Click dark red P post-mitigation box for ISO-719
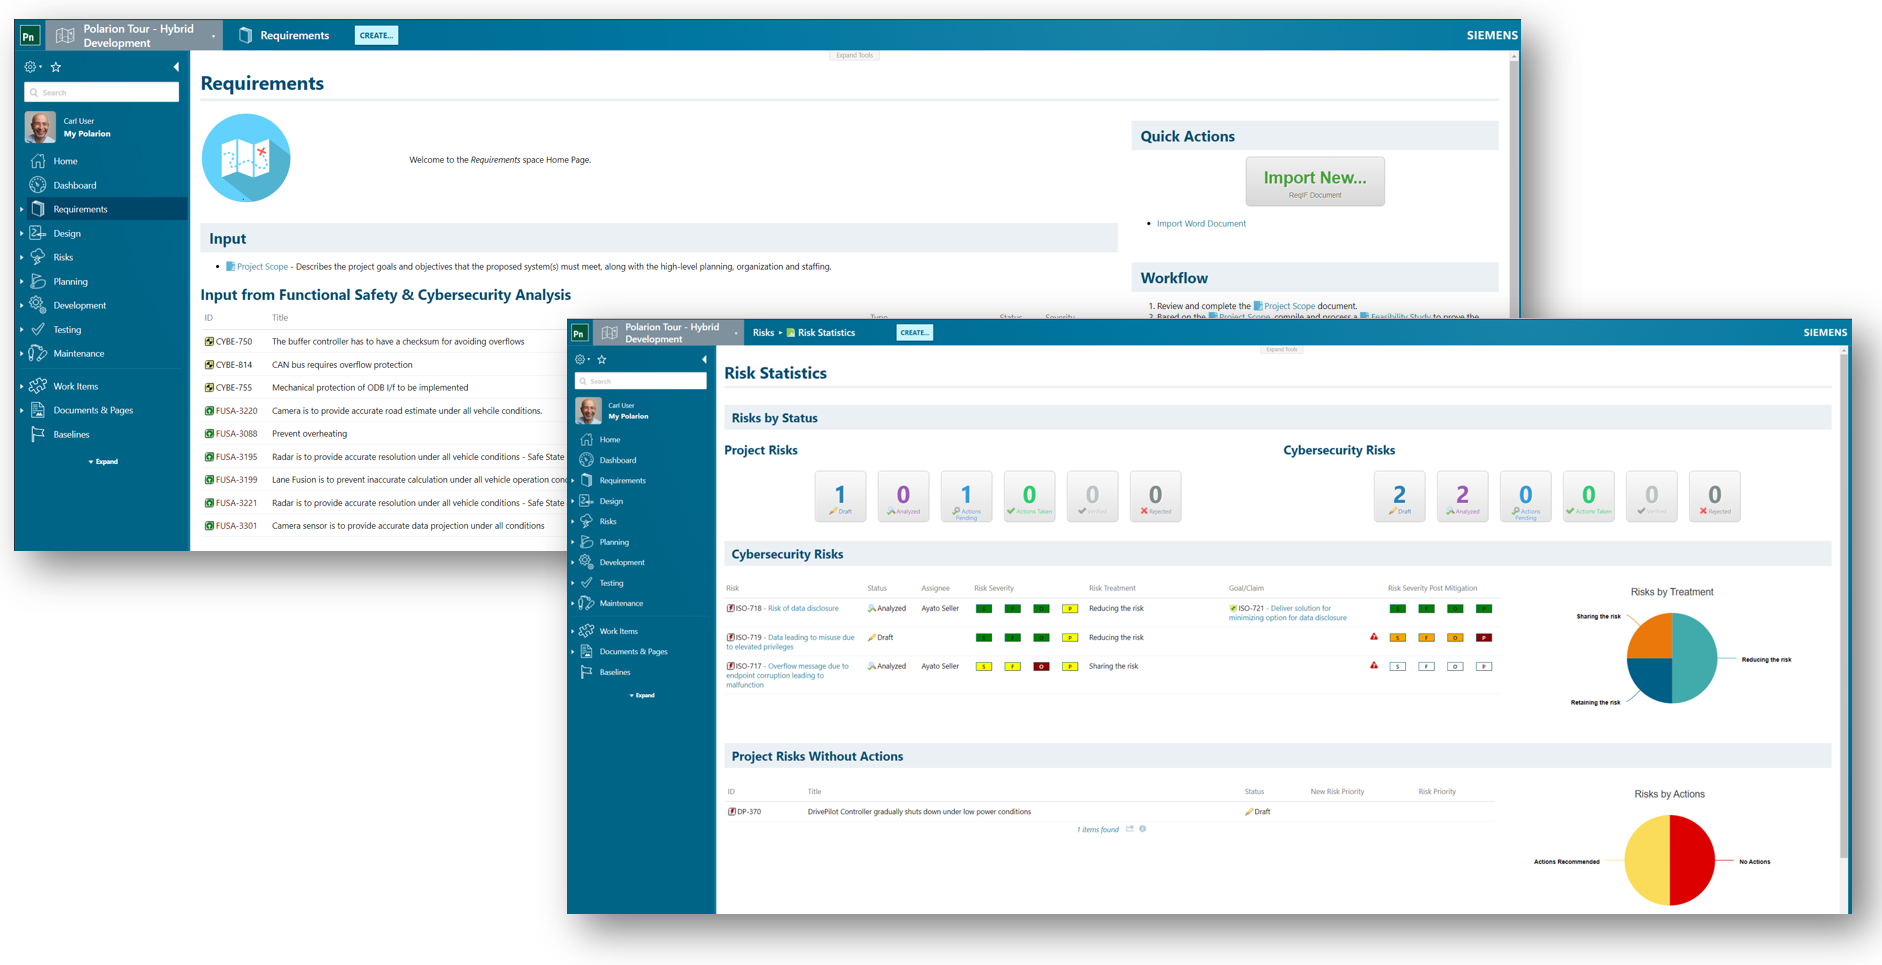1882x965 pixels. (x=1484, y=637)
